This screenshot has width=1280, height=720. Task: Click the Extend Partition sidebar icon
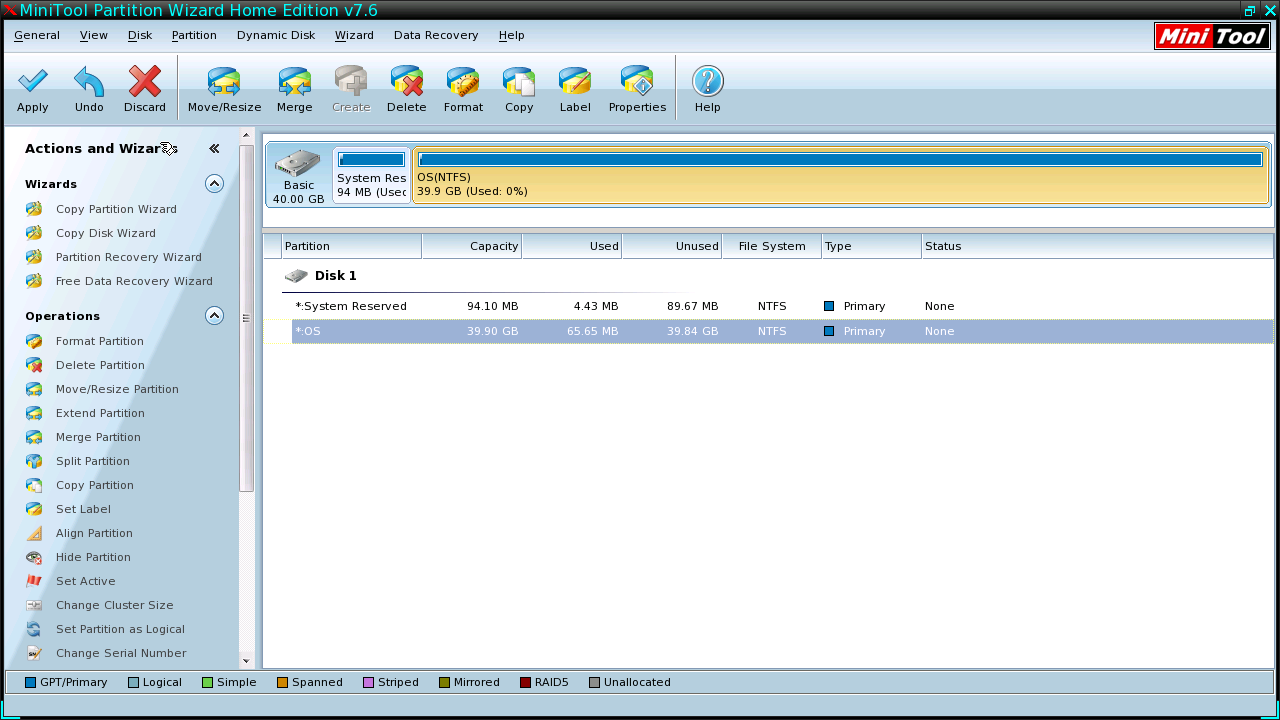(34, 413)
